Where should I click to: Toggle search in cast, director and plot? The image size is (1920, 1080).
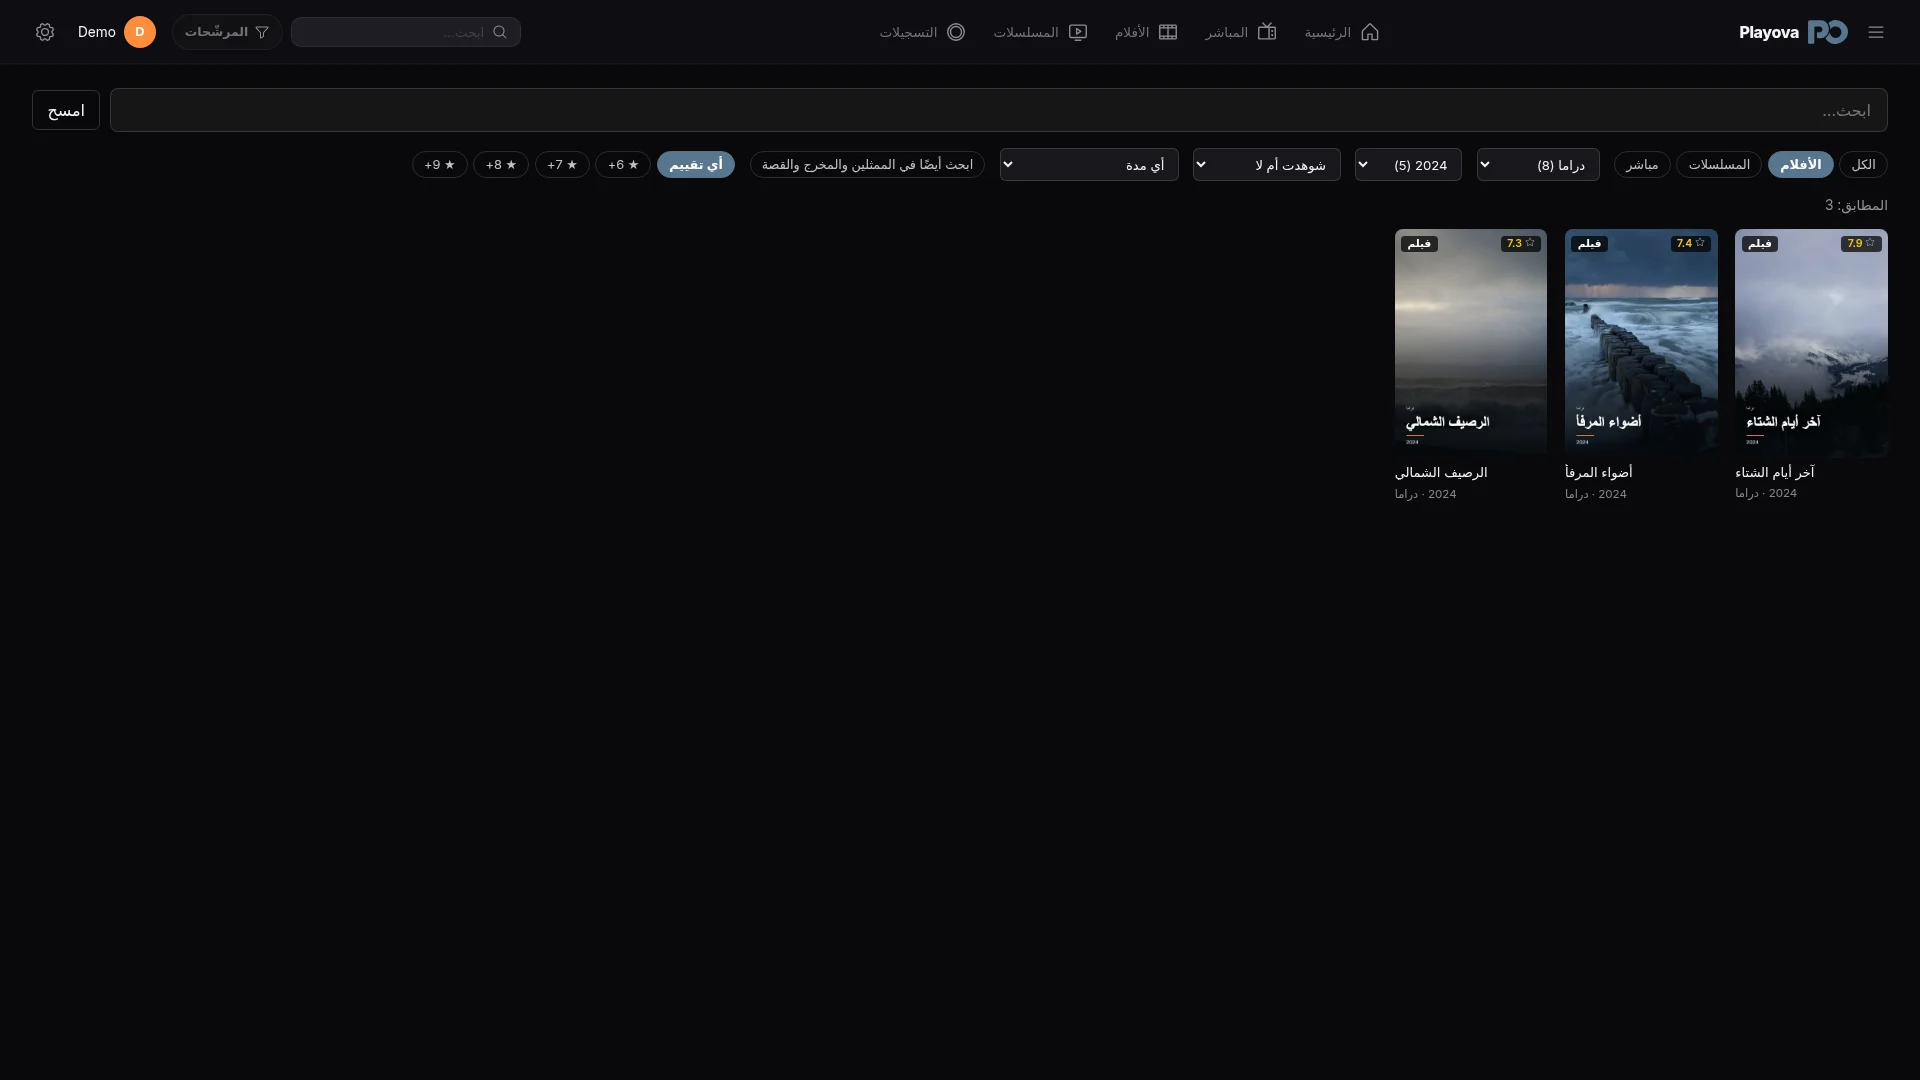(867, 164)
